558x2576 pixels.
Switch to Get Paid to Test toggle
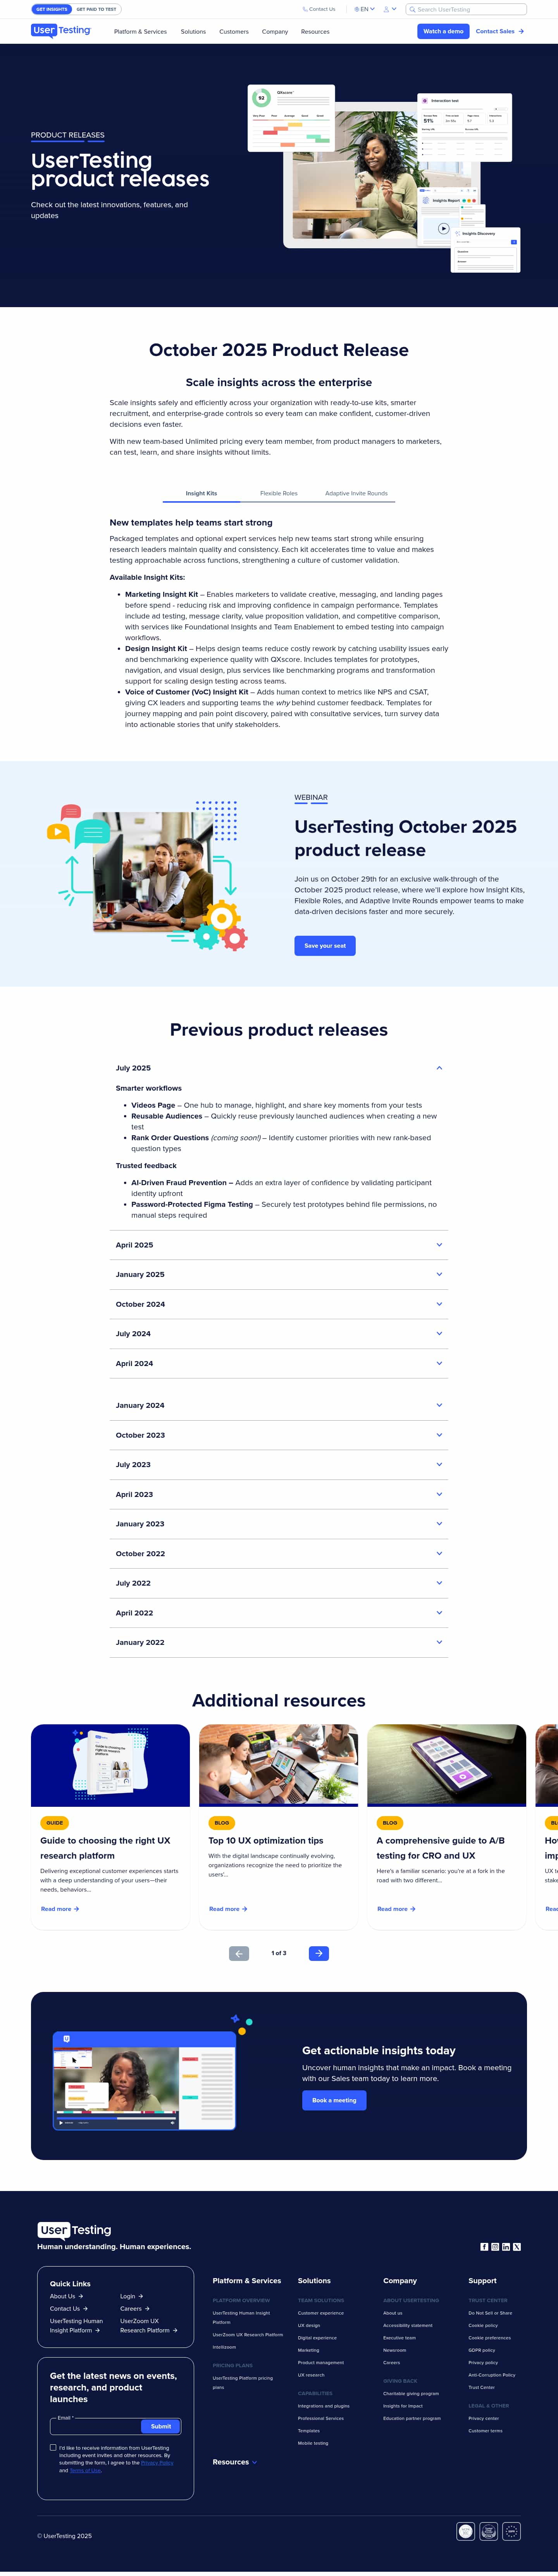[x=97, y=9]
